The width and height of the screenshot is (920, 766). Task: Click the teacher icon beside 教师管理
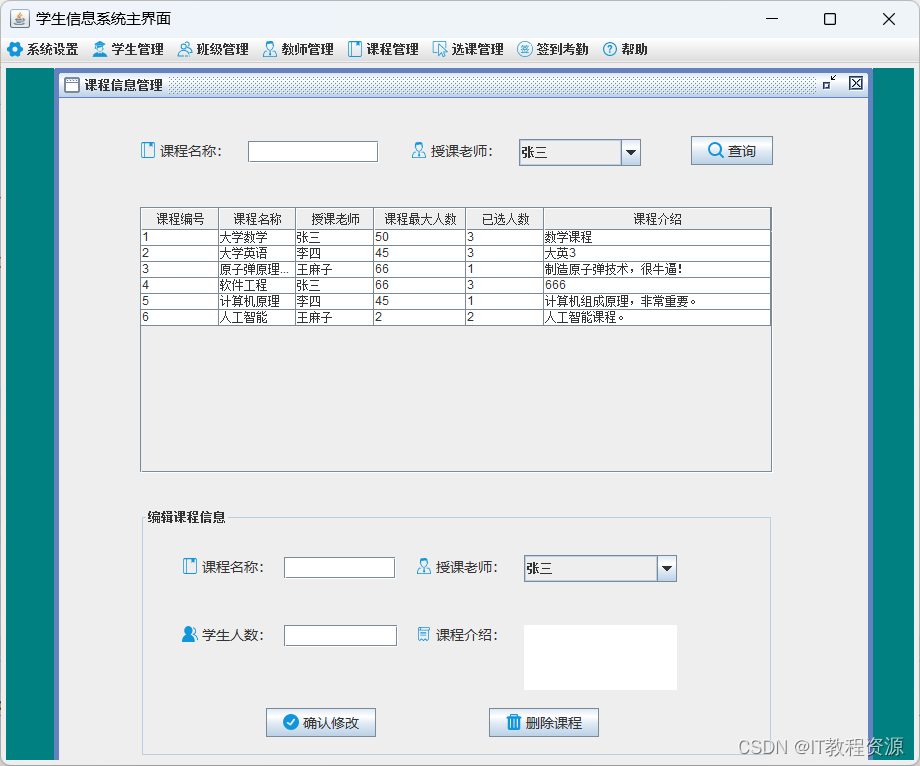[270, 49]
